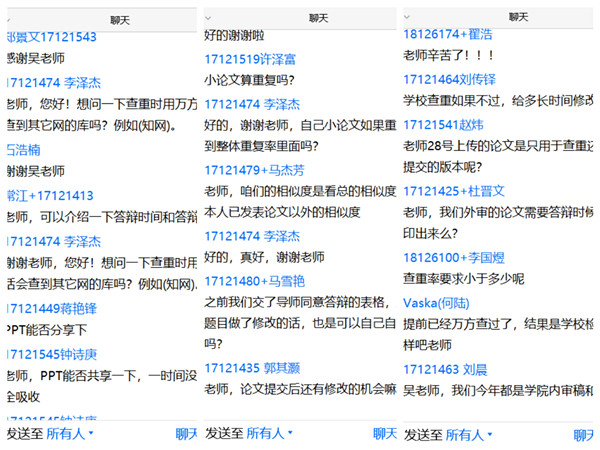
Task: Click the 聊天 title of the right panel
Action: point(518,17)
